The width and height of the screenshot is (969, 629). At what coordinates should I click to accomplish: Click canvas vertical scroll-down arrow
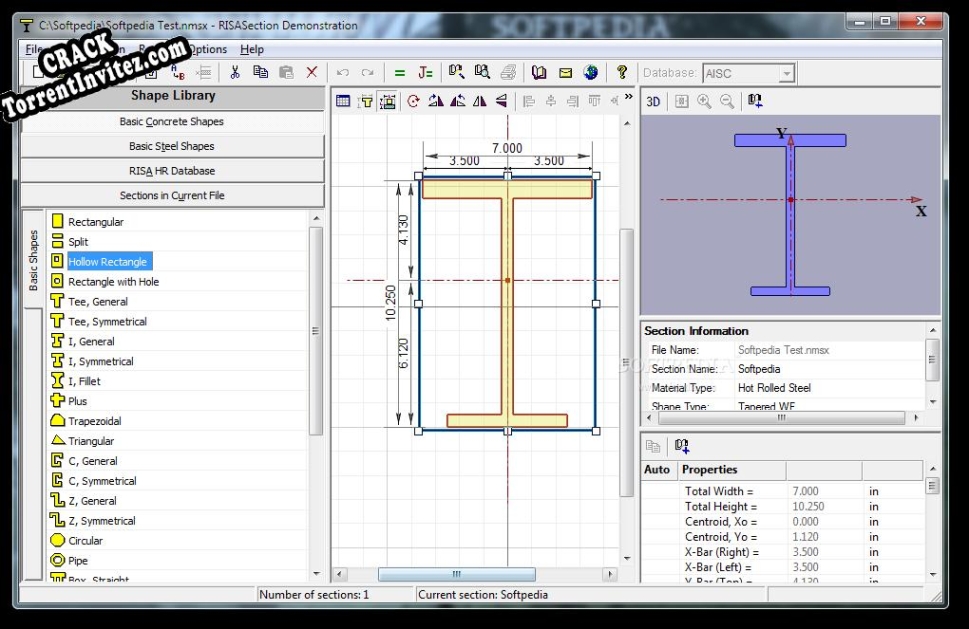[x=627, y=559]
